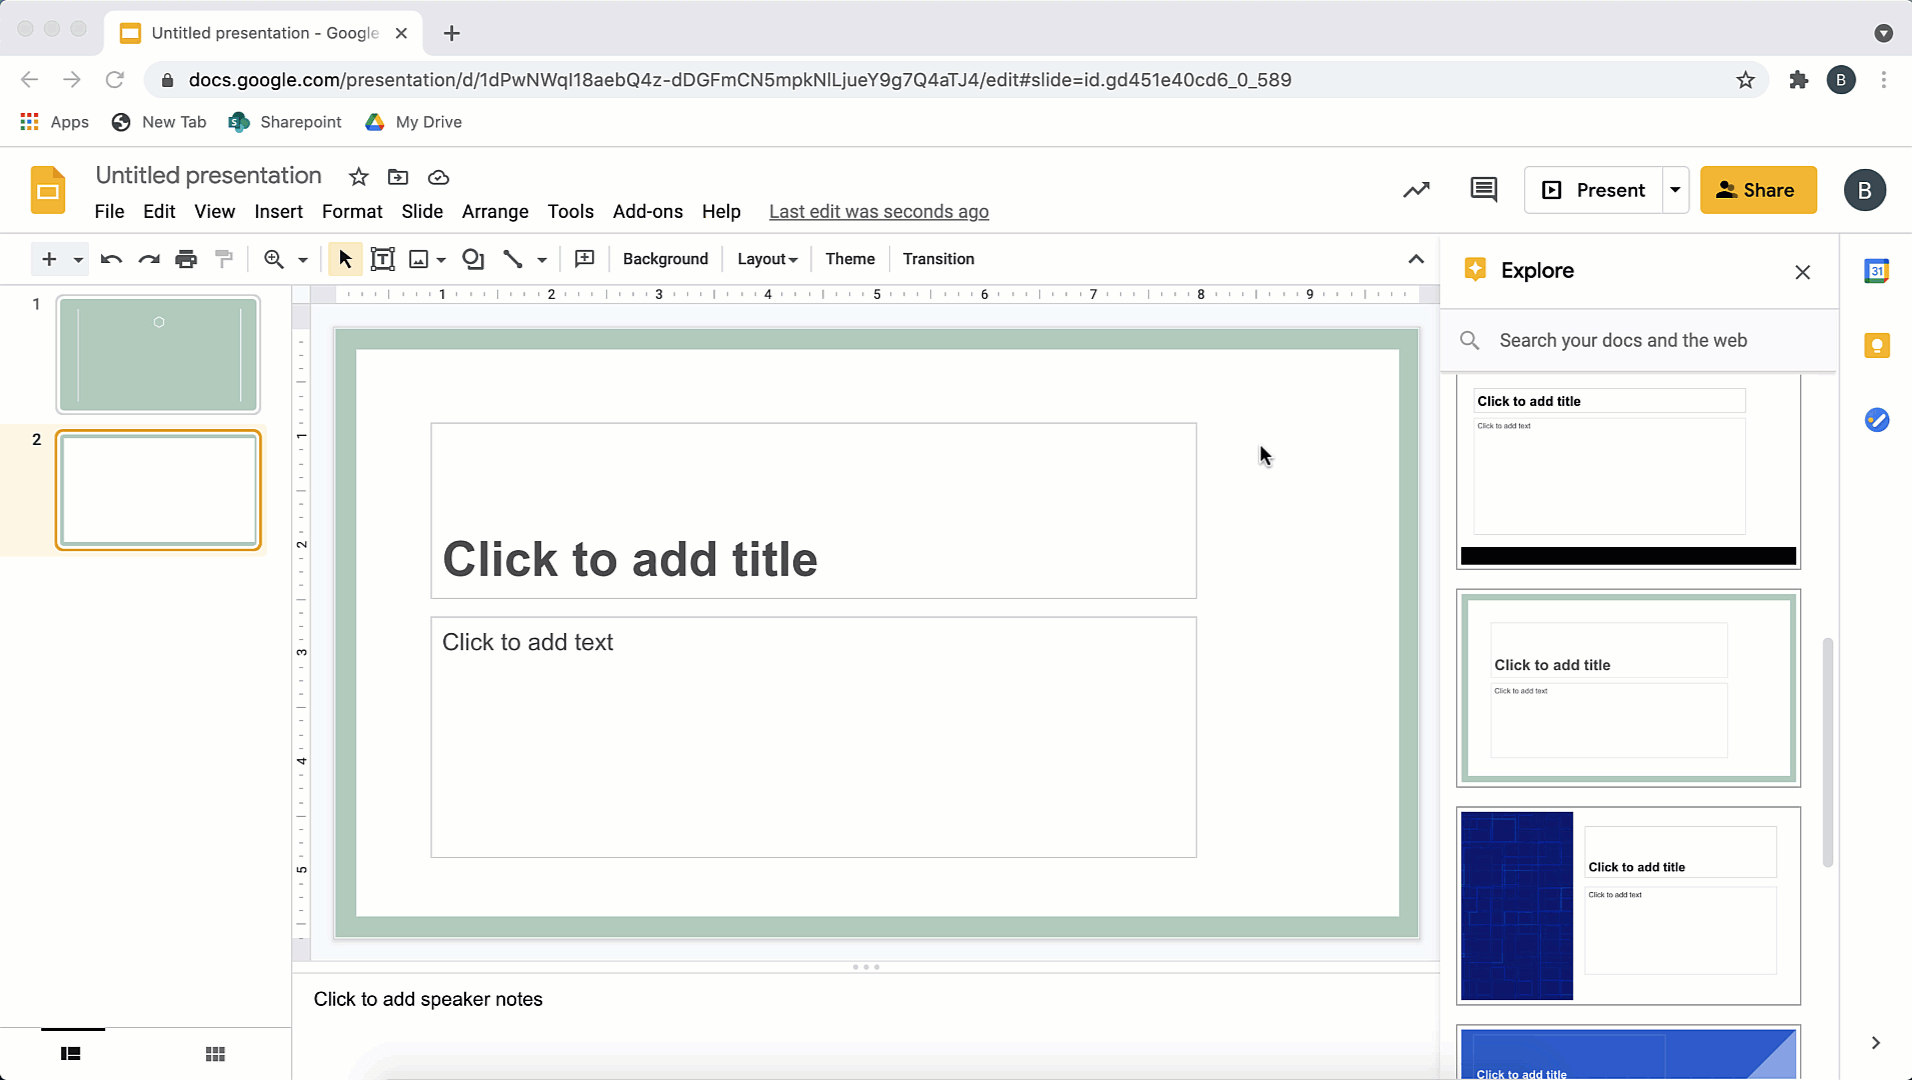The height and width of the screenshot is (1080, 1912).
Task: Select the Text box tool
Action: (382, 259)
